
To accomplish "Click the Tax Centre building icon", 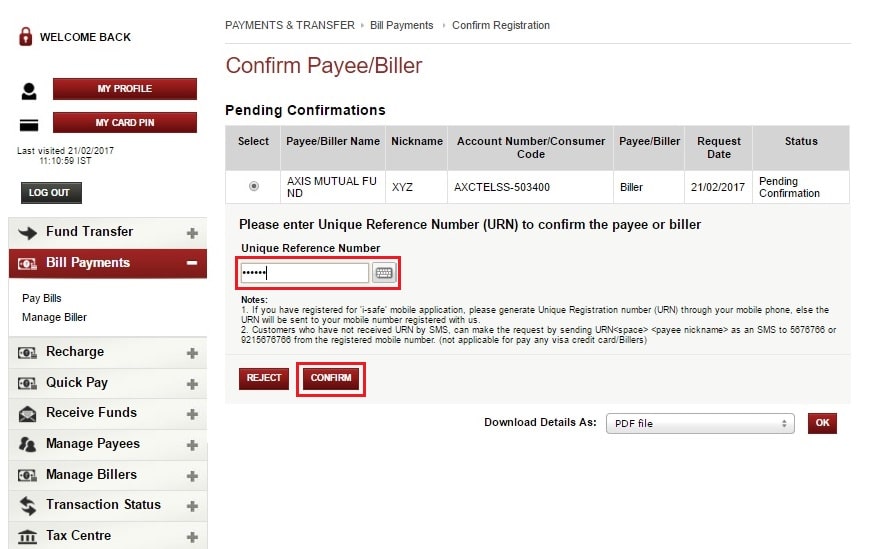I will point(28,536).
